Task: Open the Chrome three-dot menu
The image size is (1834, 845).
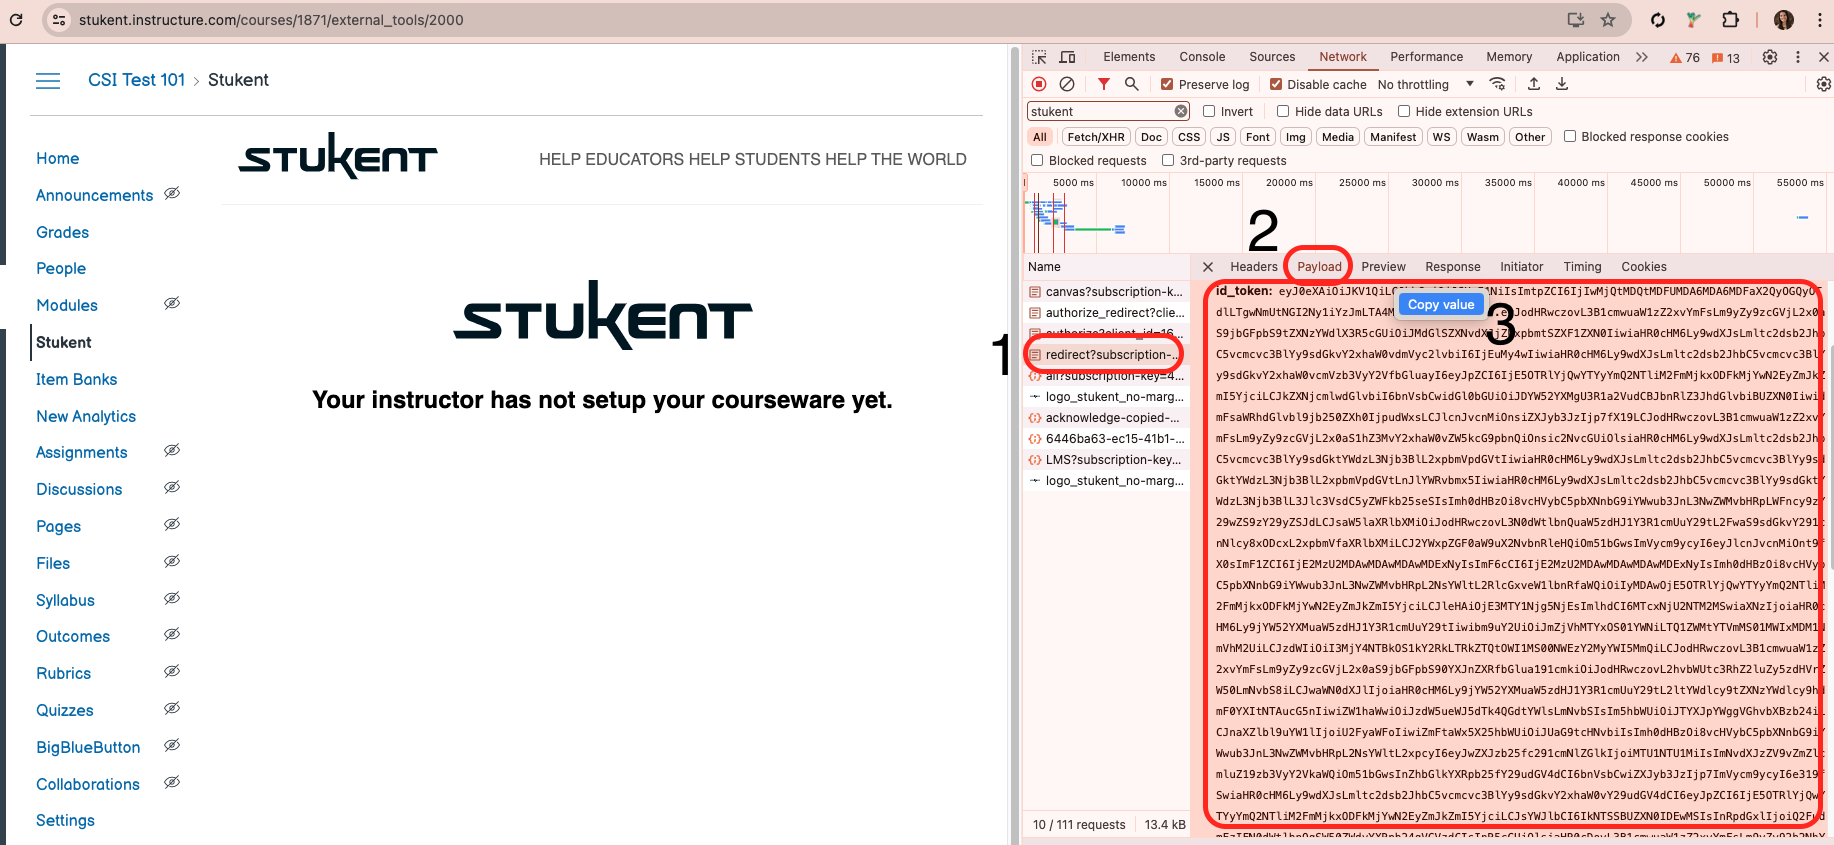Action: [x=1819, y=20]
